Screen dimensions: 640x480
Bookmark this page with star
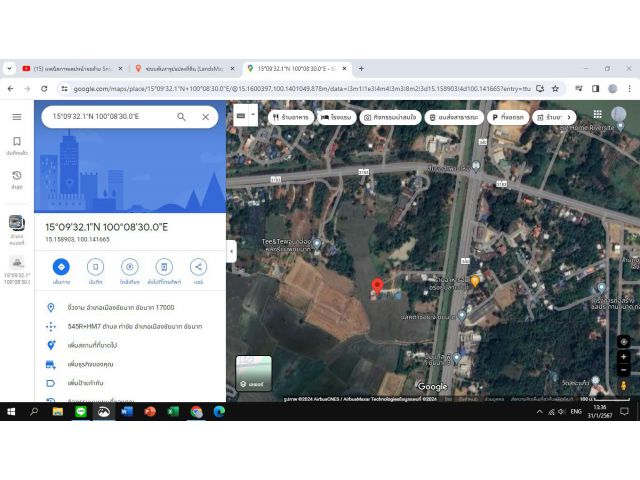click(555, 89)
